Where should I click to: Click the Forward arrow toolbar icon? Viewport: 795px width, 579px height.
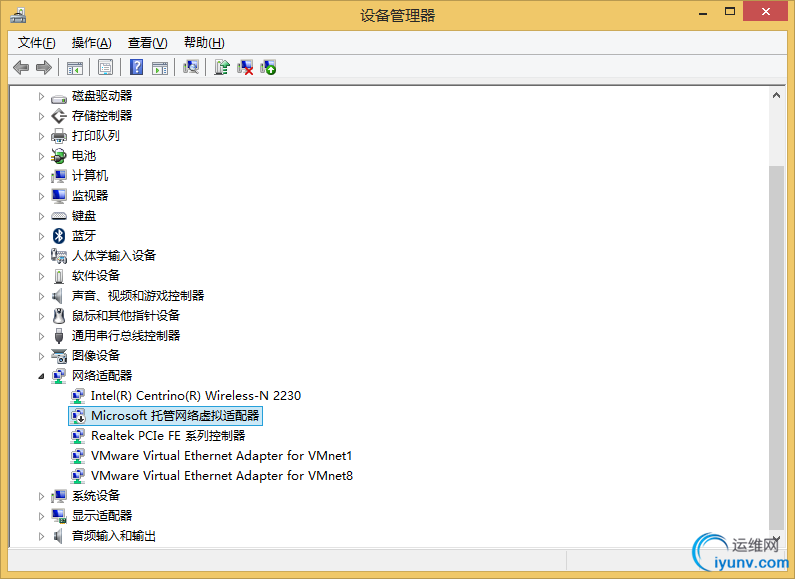coord(44,67)
